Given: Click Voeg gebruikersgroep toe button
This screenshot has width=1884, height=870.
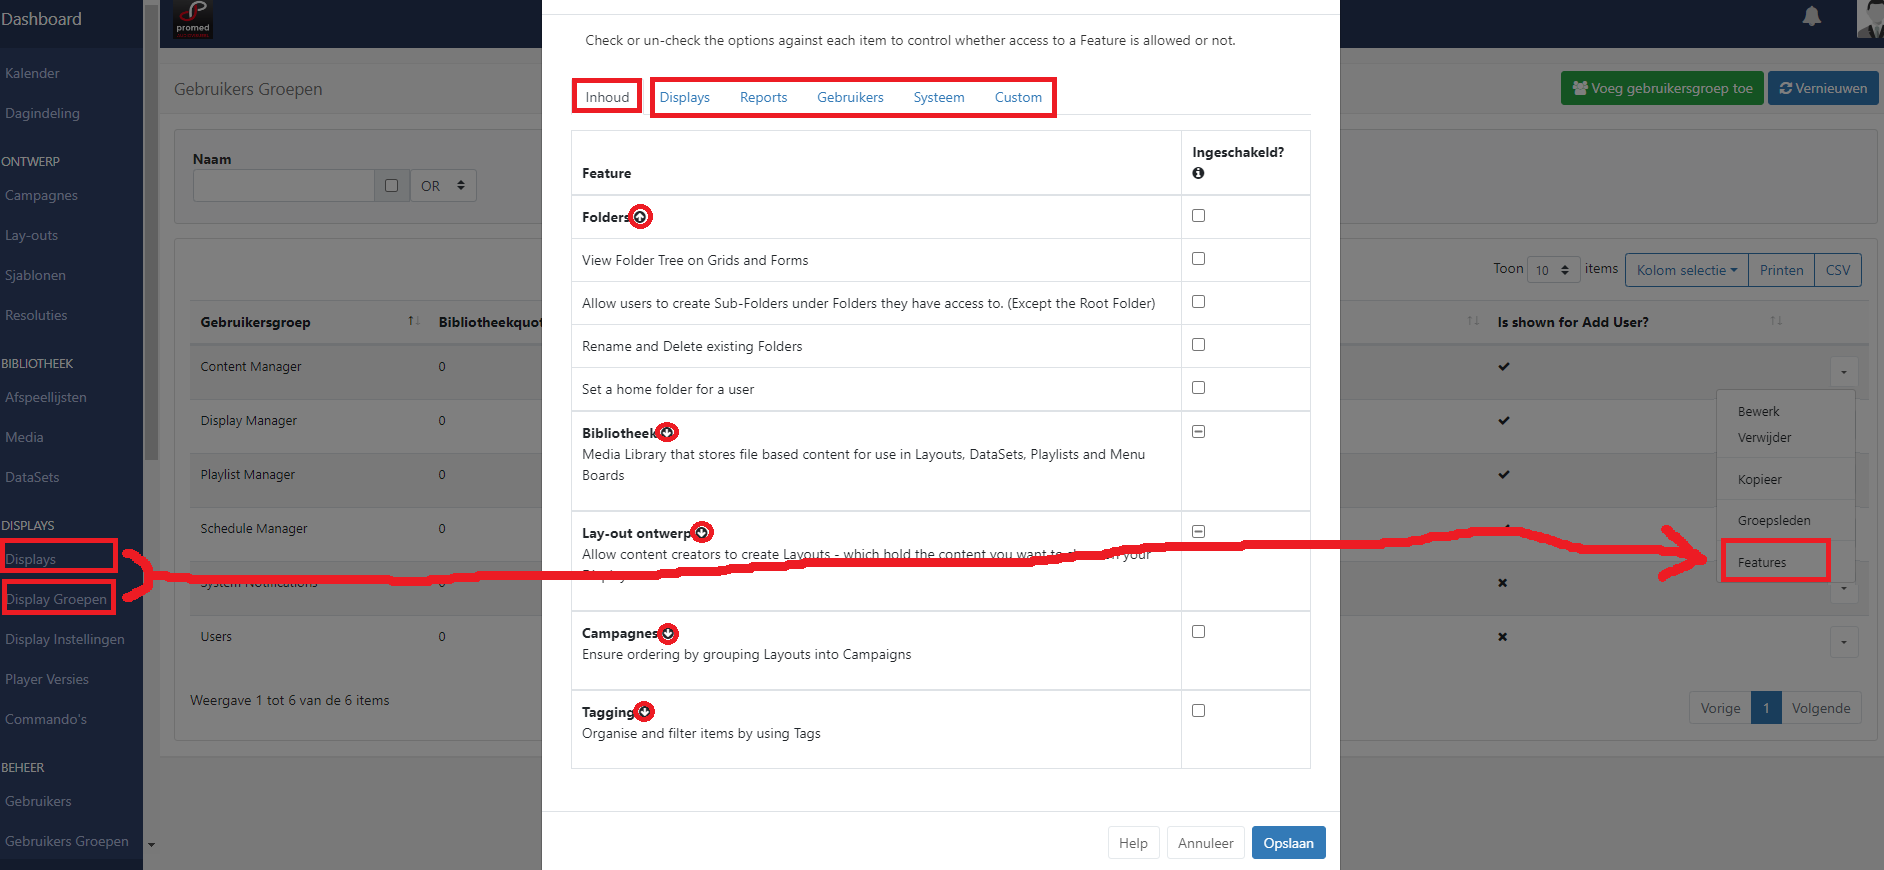Looking at the screenshot, I should pyautogui.click(x=1662, y=88).
